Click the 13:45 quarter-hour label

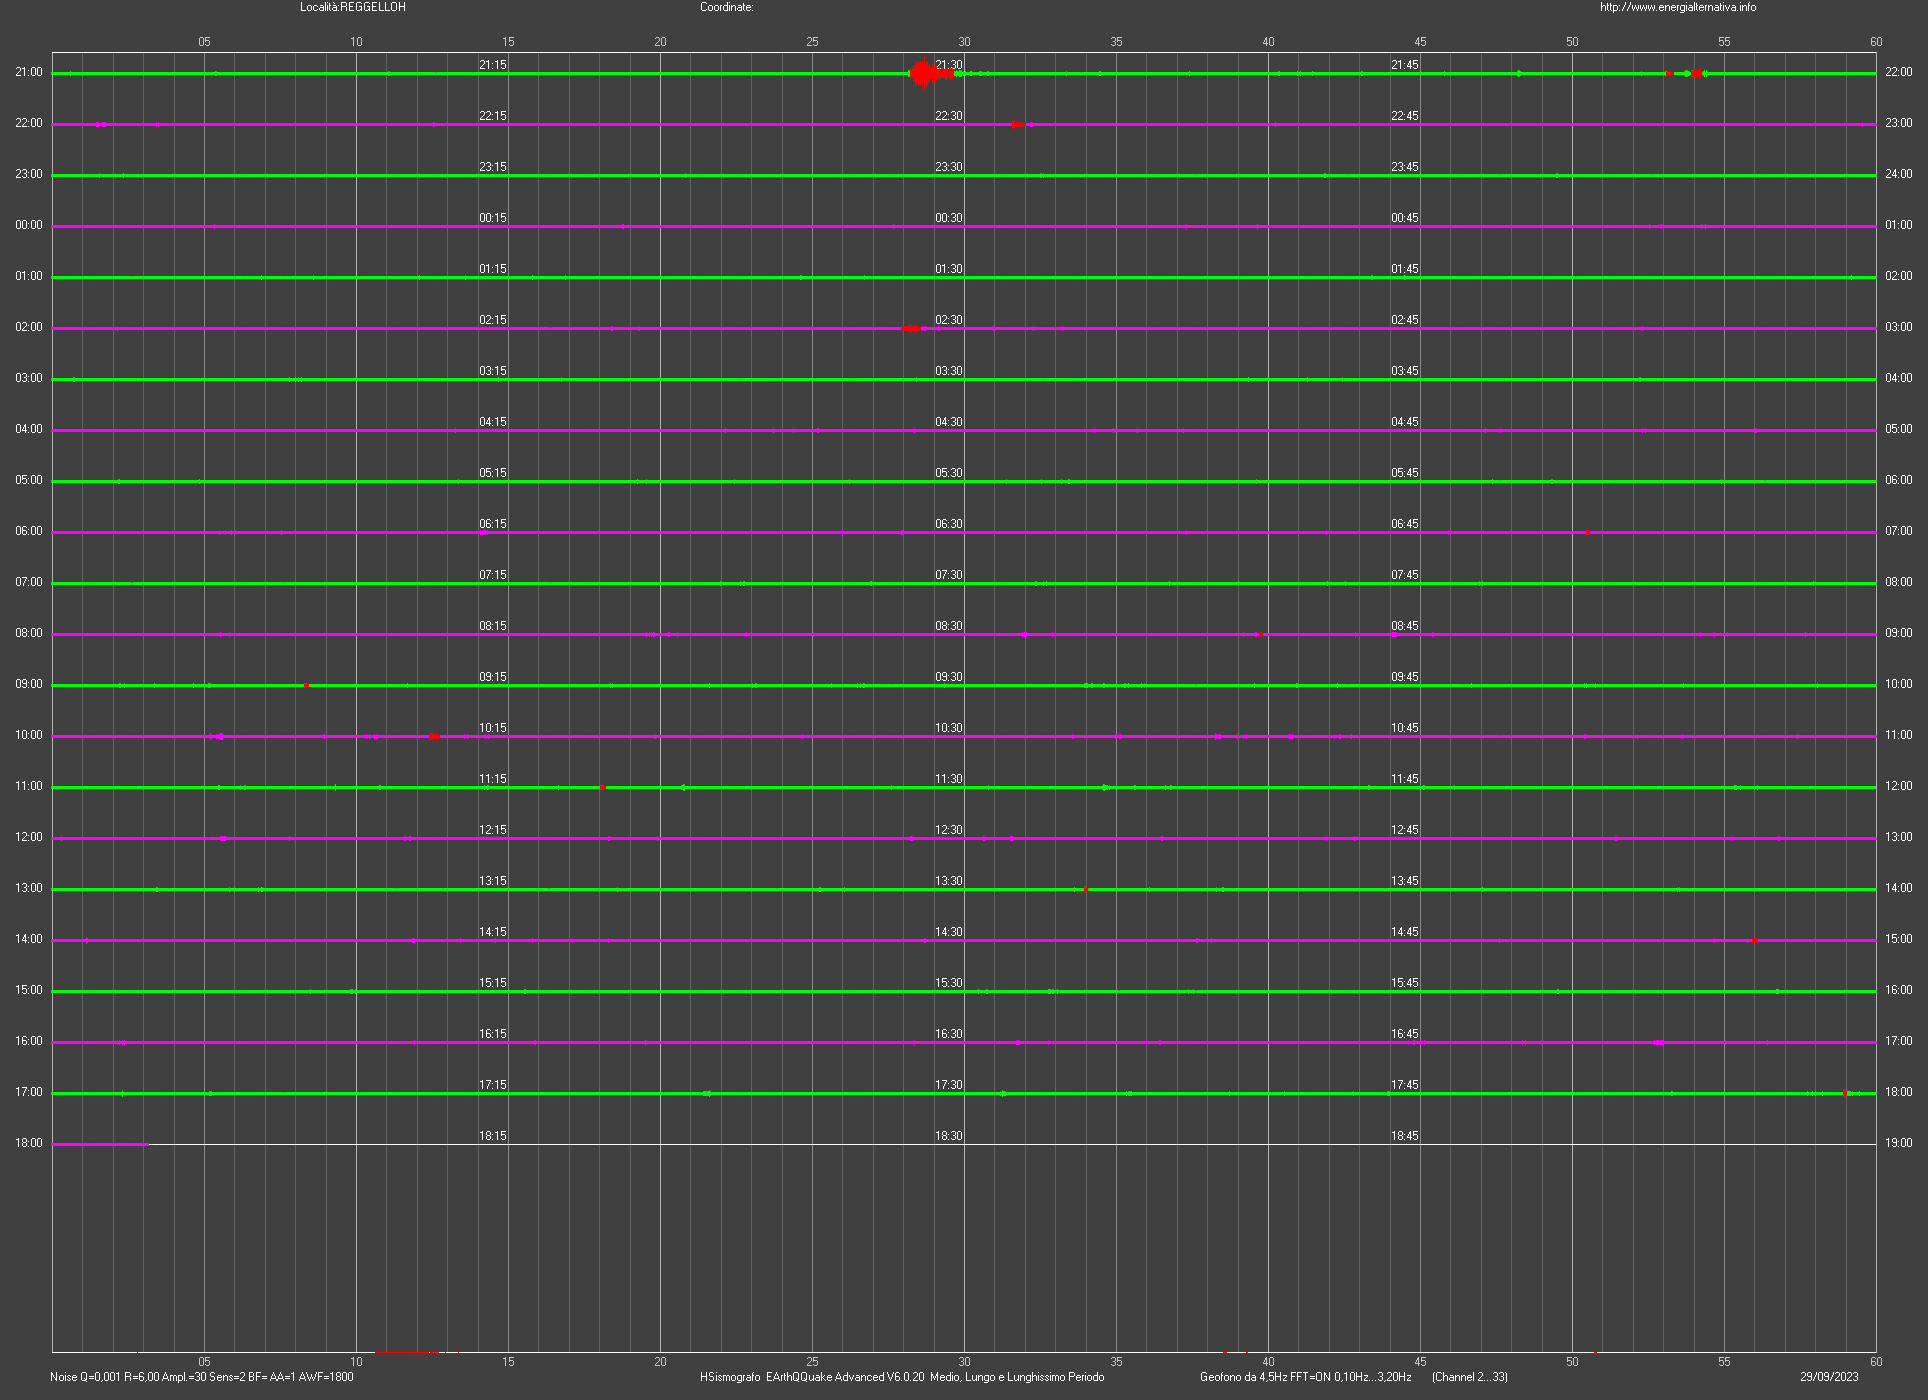[x=1405, y=881]
